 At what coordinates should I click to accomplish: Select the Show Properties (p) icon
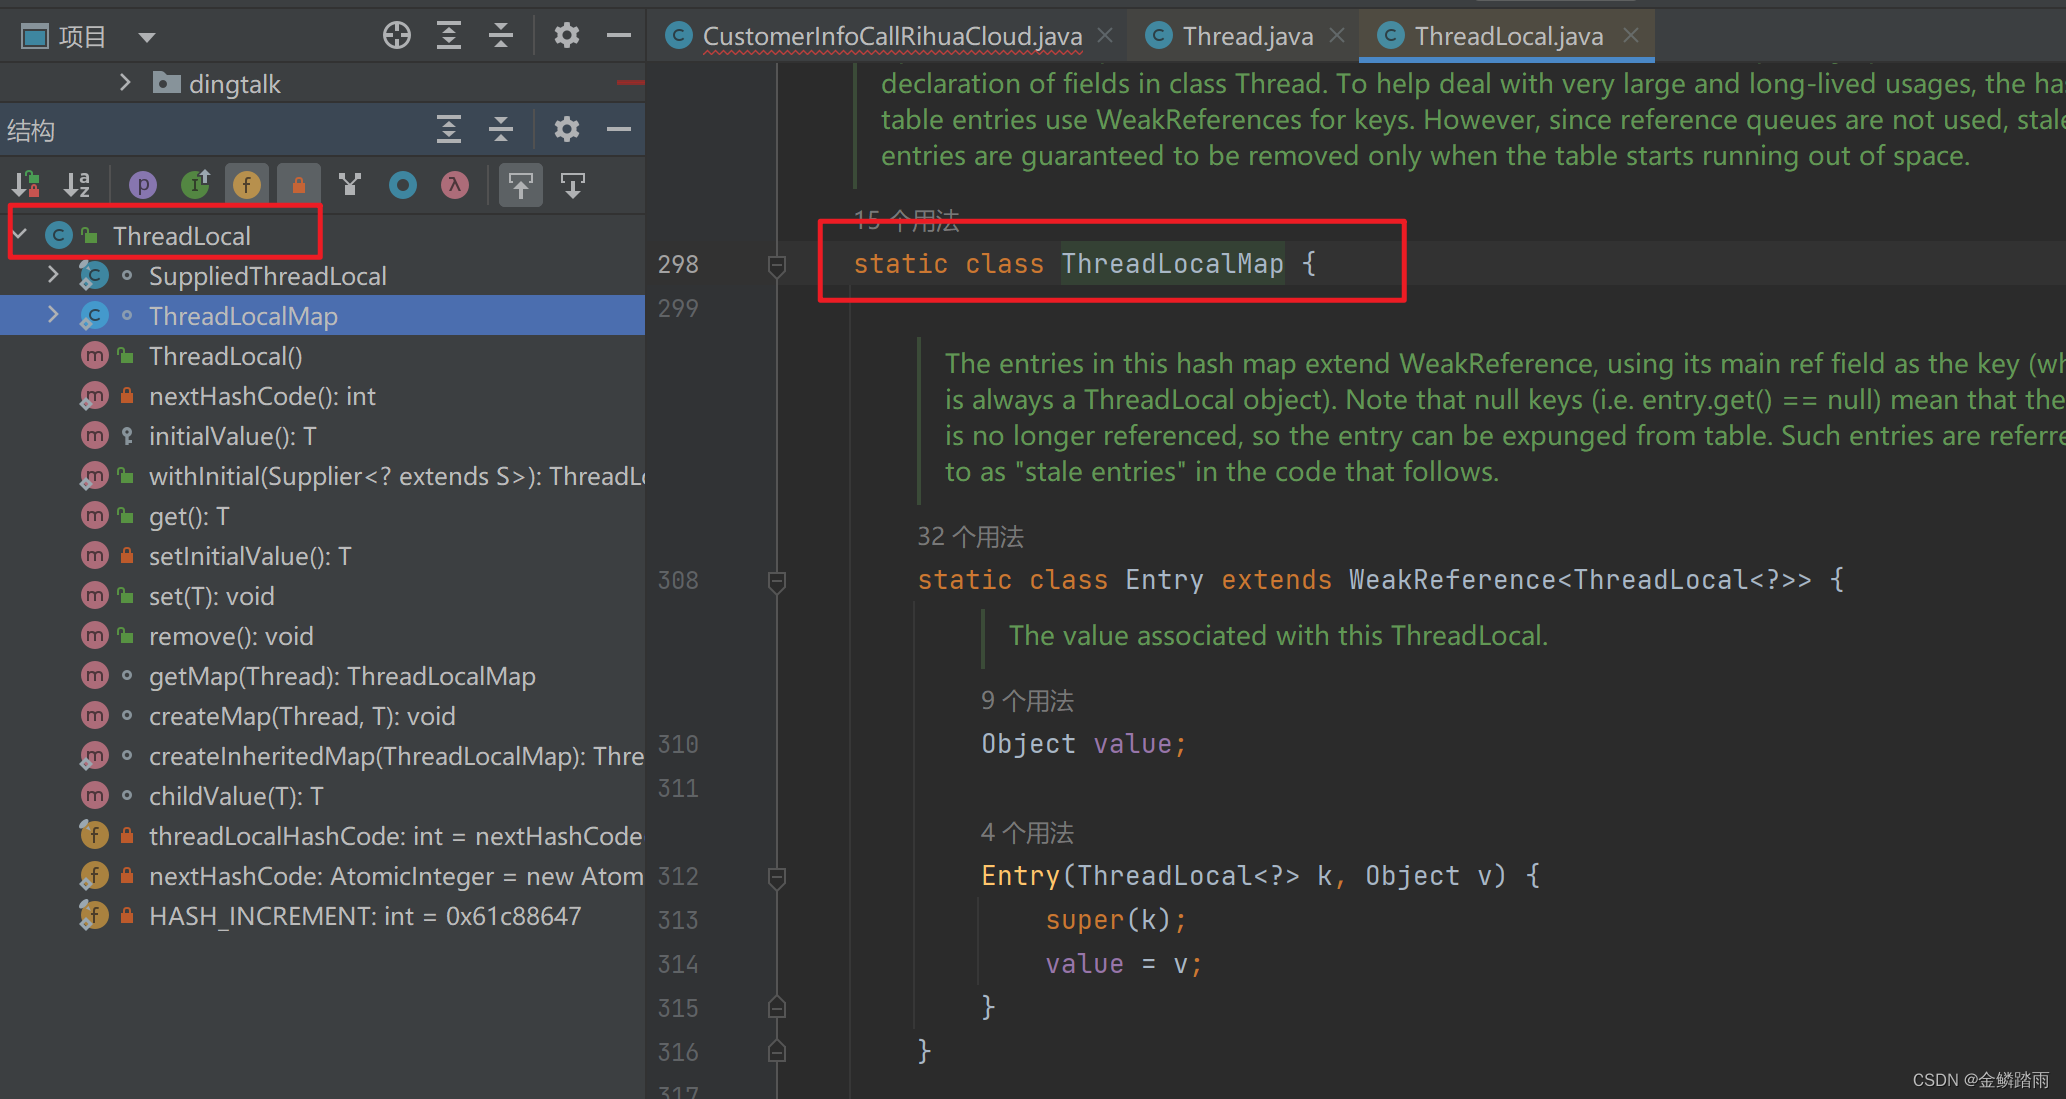click(142, 184)
